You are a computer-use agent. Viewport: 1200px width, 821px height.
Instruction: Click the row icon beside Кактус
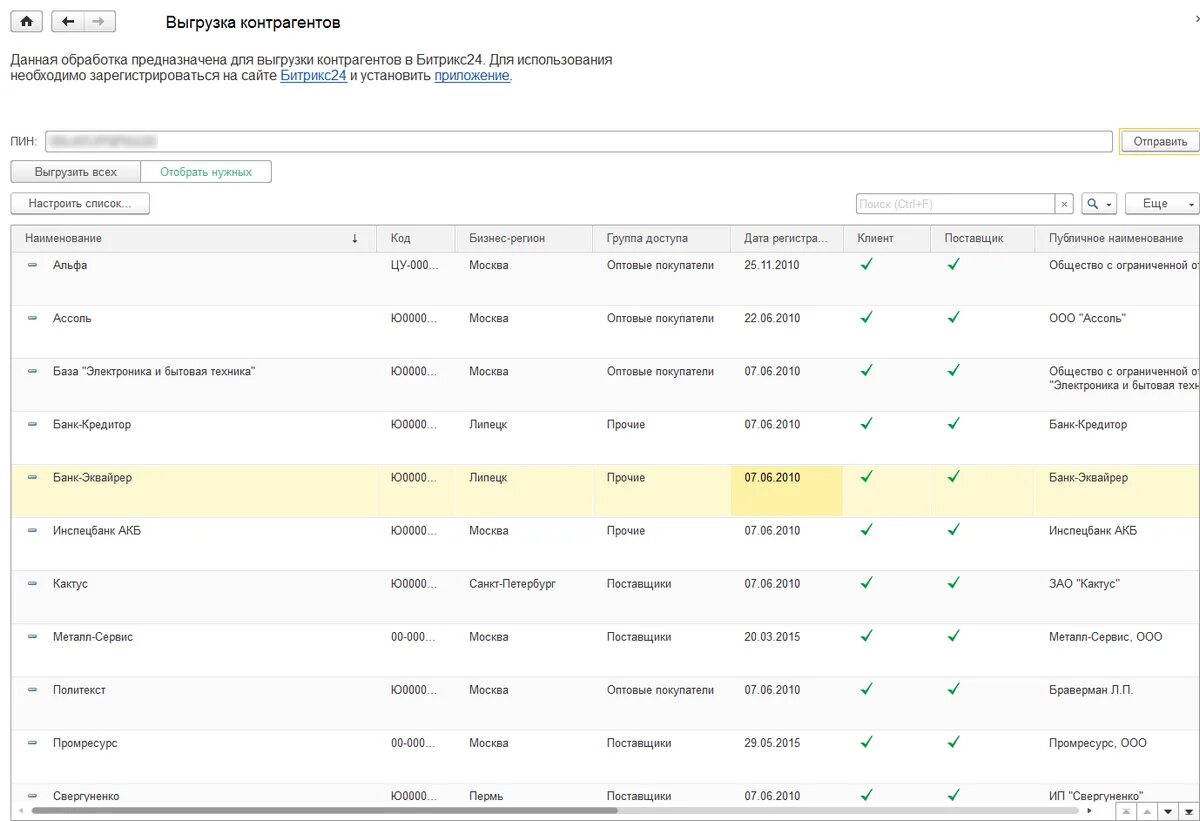[32, 583]
